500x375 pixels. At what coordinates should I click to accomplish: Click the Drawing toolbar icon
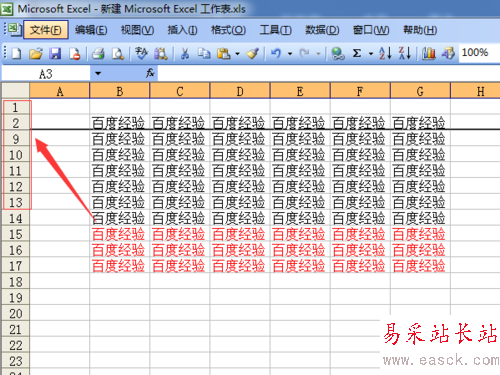pos(448,53)
